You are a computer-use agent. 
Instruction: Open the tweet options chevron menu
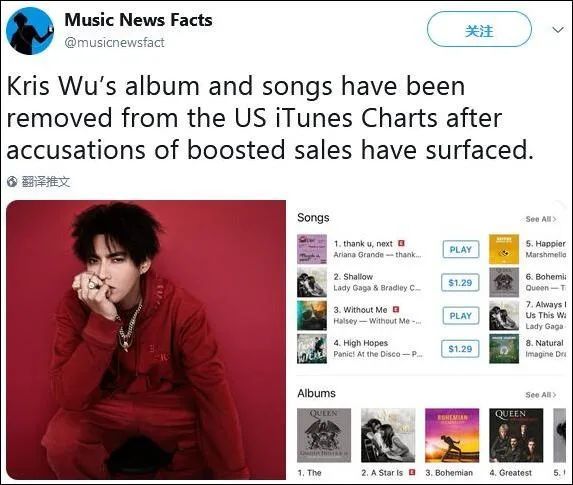[x=558, y=30]
